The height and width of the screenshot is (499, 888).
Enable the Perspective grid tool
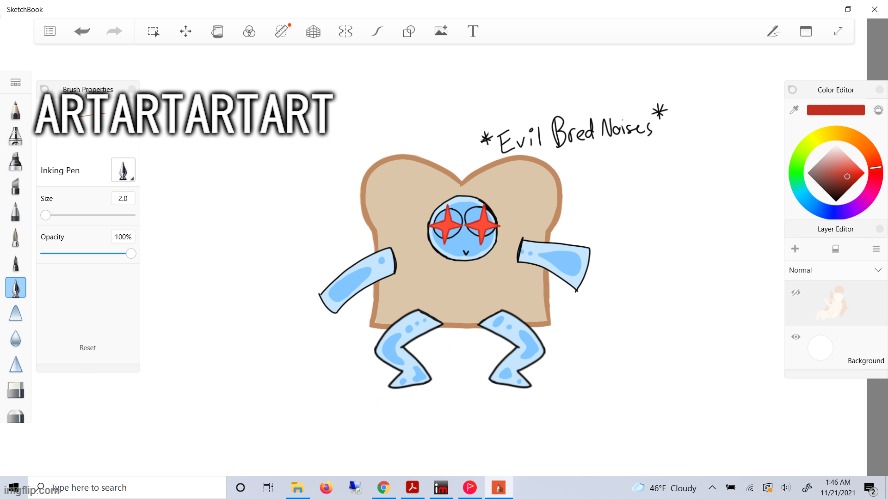[x=313, y=31]
